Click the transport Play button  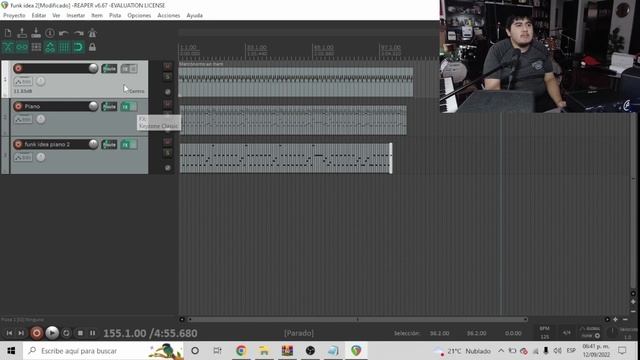tap(52, 333)
